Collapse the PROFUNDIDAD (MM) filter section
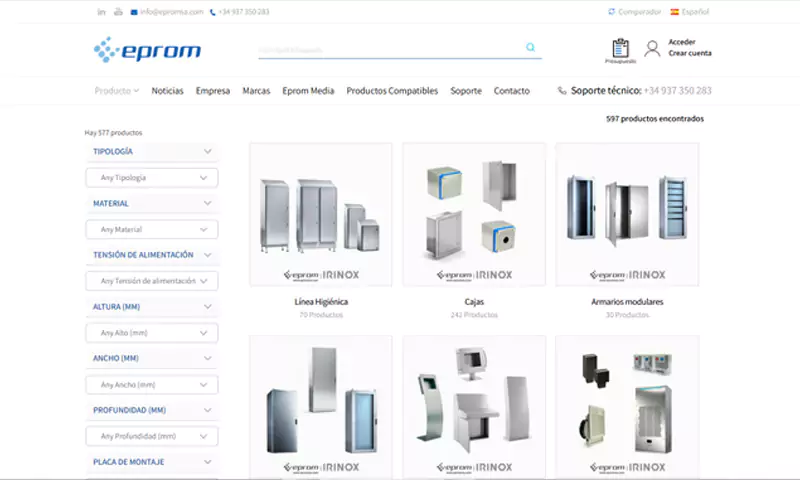Screen dimensions: 800x480 (x=152, y=410)
